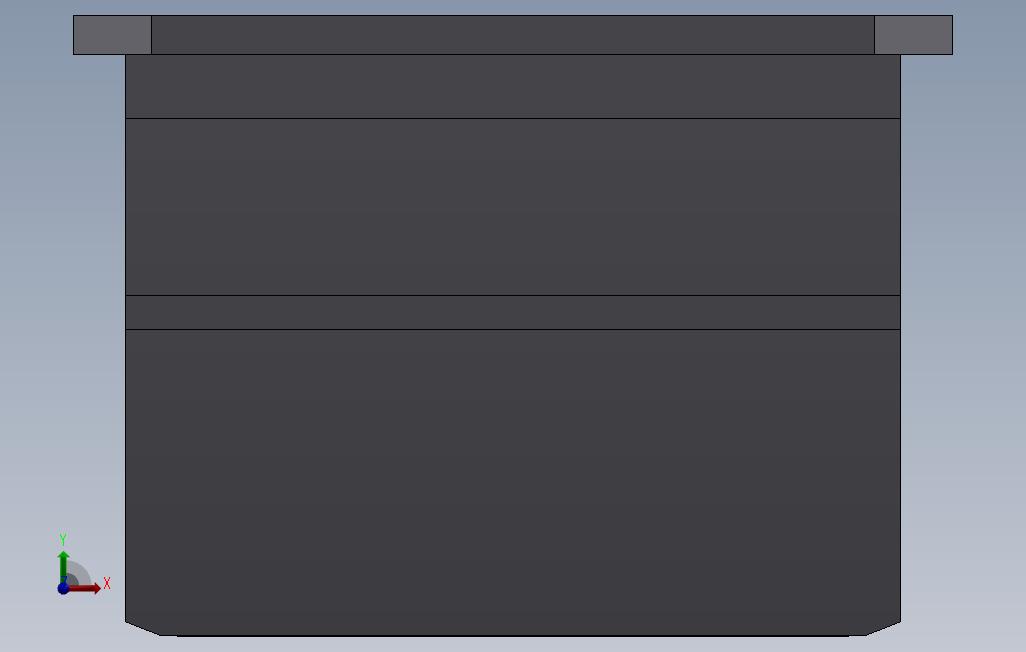
Task: Click the green Y label of the triad
Action: click(x=63, y=539)
